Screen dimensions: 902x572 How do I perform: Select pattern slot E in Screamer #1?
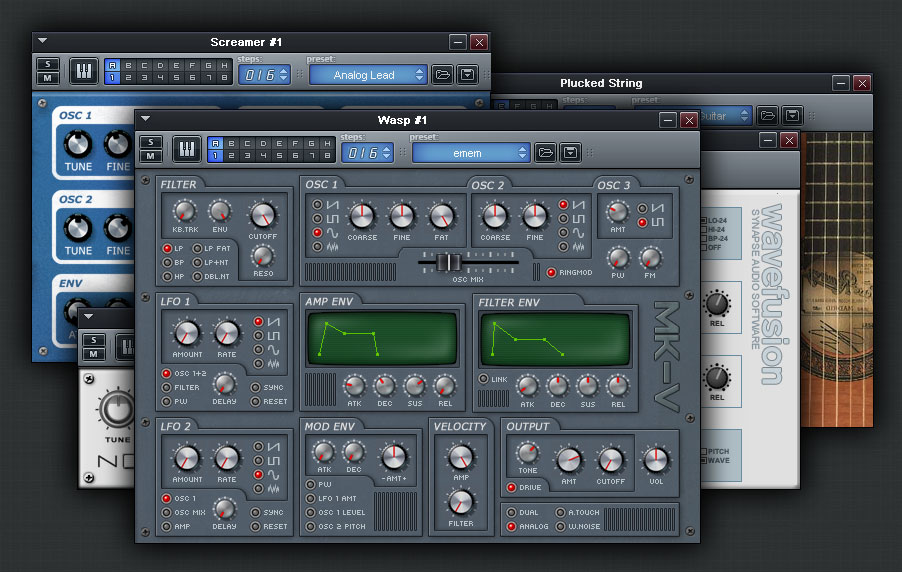(177, 66)
